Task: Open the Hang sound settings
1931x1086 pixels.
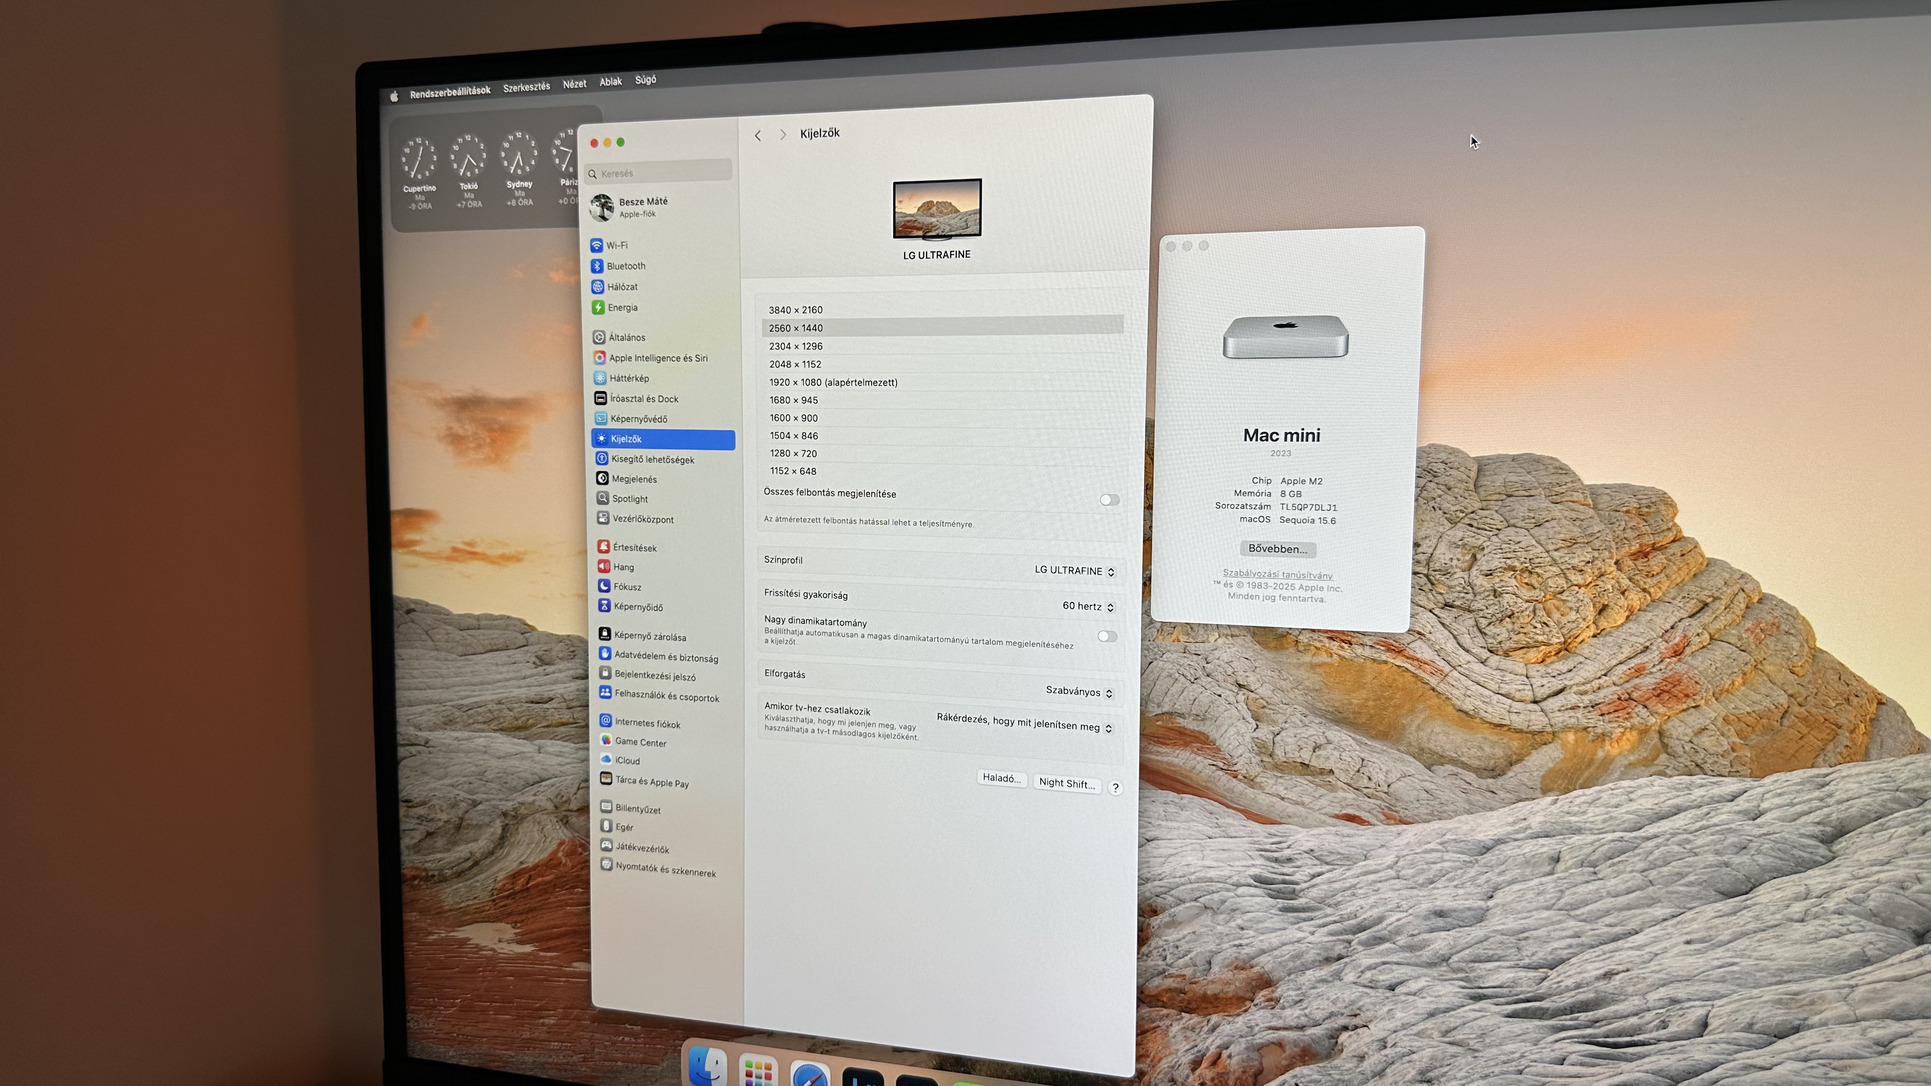Action: pos(623,567)
